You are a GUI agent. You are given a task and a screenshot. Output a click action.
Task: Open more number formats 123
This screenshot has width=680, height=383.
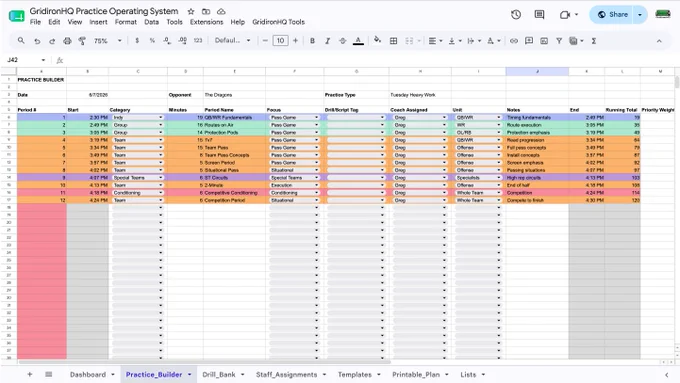click(198, 40)
